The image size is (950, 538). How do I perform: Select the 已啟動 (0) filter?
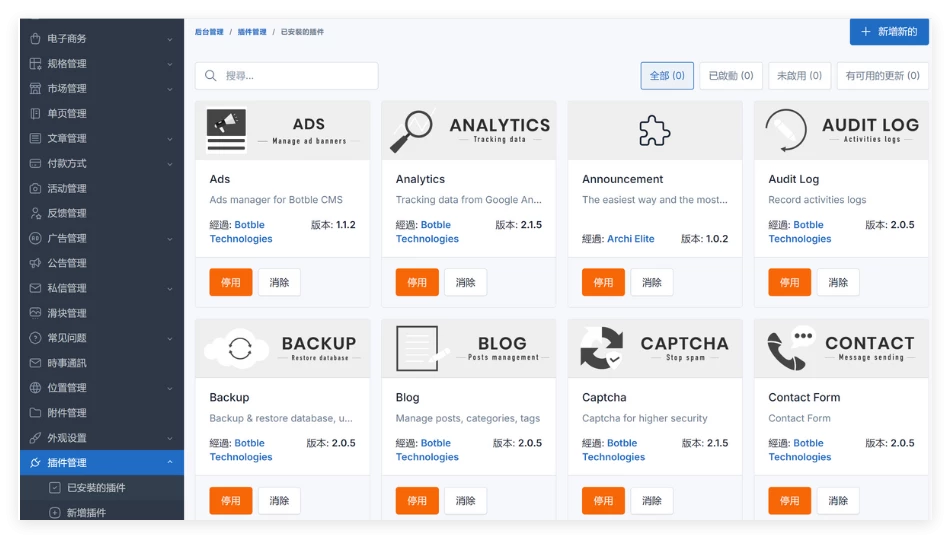pos(730,76)
